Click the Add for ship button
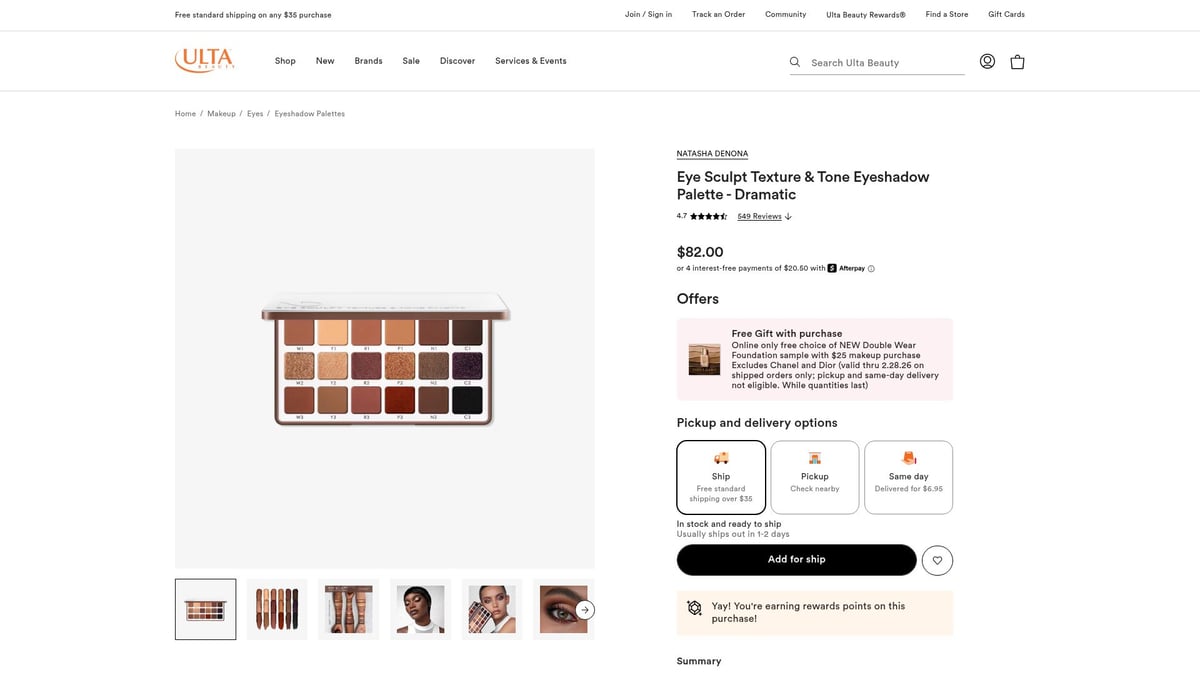The height and width of the screenshot is (675, 1200). [x=796, y=559]
